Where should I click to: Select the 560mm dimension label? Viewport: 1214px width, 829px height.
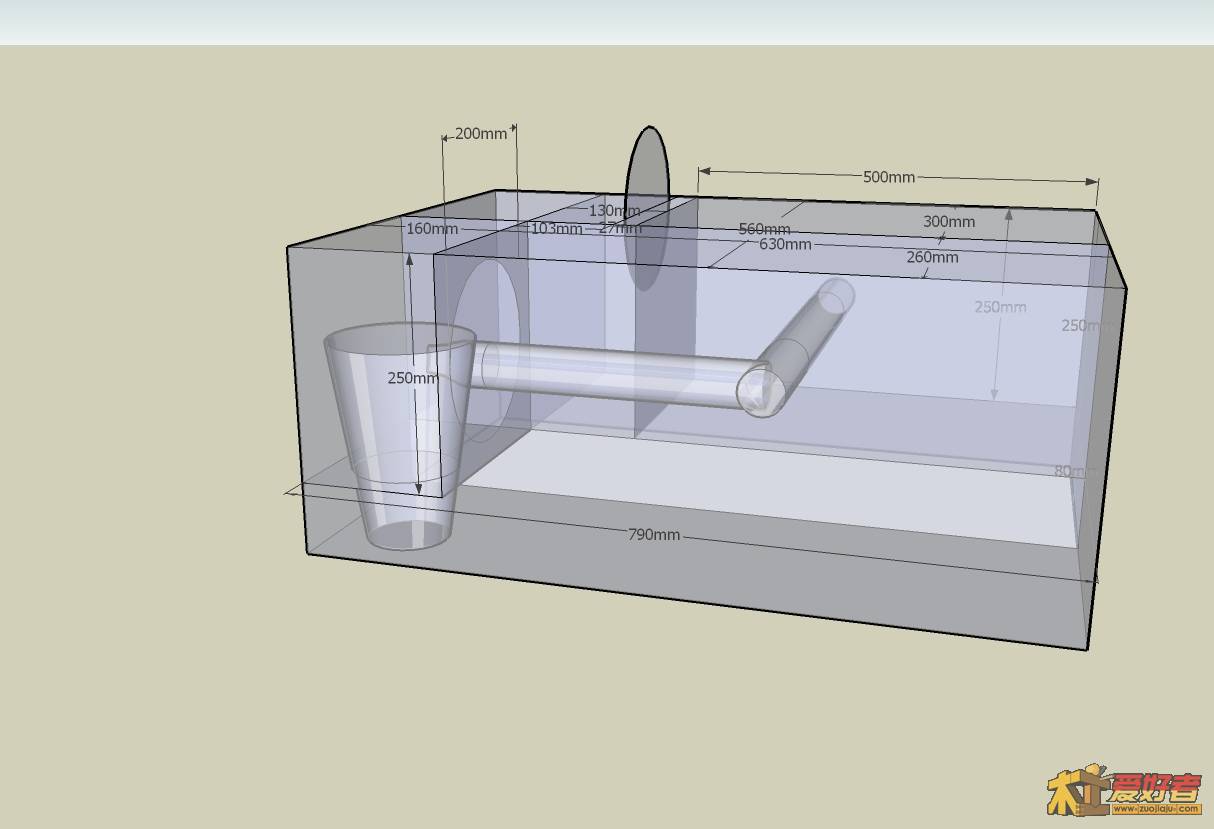764,230
